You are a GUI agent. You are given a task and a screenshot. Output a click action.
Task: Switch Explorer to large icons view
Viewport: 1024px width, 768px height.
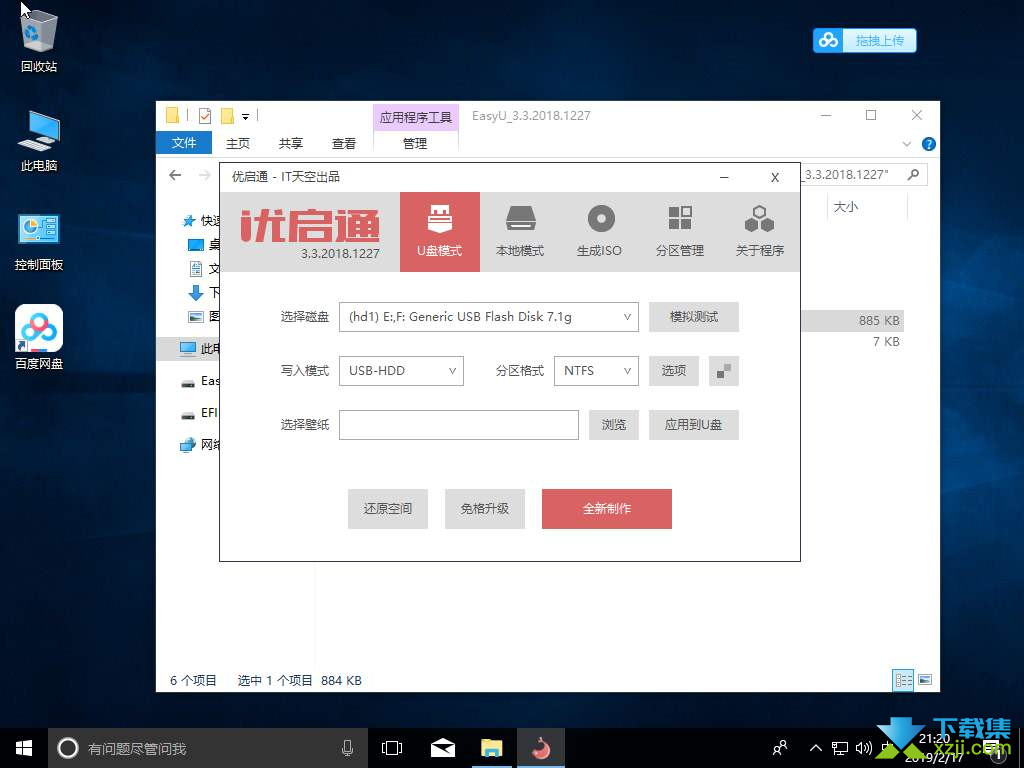pyautogui.click(x=925, y=680)
